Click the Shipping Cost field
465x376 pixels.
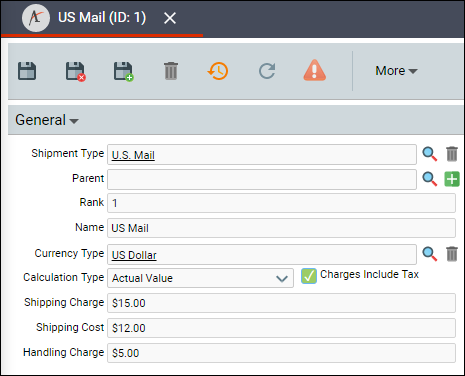(x=281, y=328)
